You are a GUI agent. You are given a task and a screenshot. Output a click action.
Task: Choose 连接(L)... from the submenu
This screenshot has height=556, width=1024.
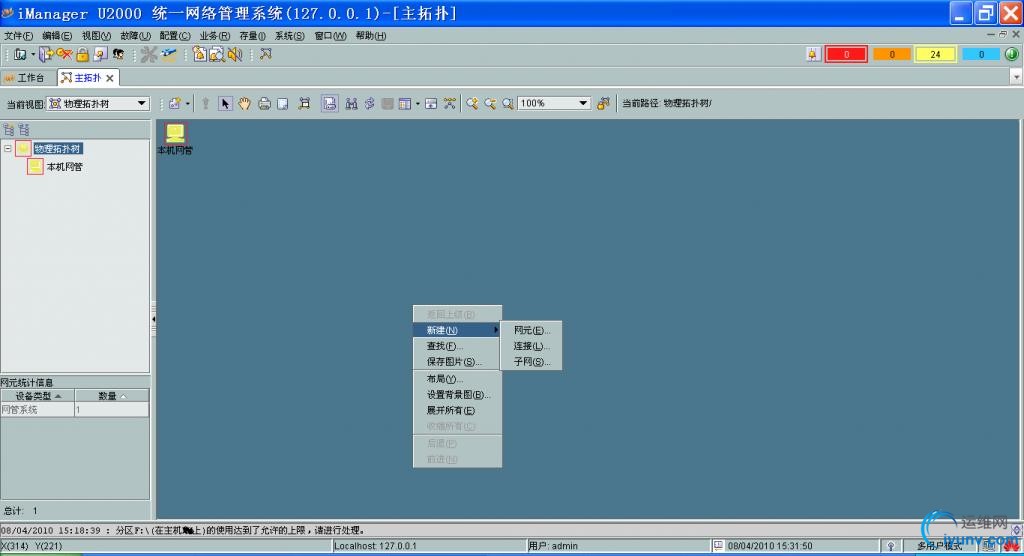[x=531, y=346]
